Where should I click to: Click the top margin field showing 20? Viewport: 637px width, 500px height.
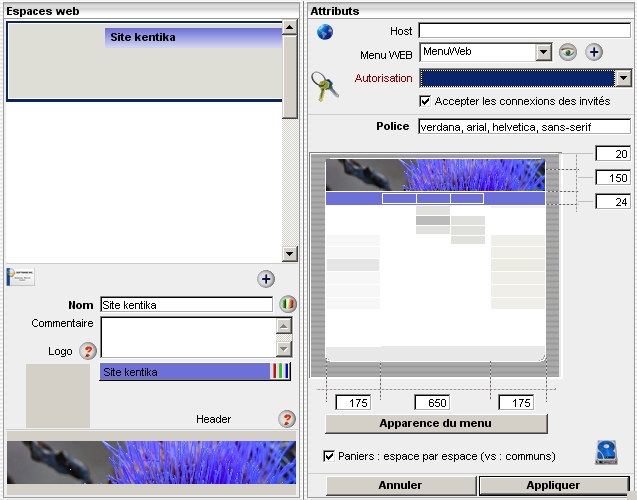pyautogui.click(x=613, y=154)
